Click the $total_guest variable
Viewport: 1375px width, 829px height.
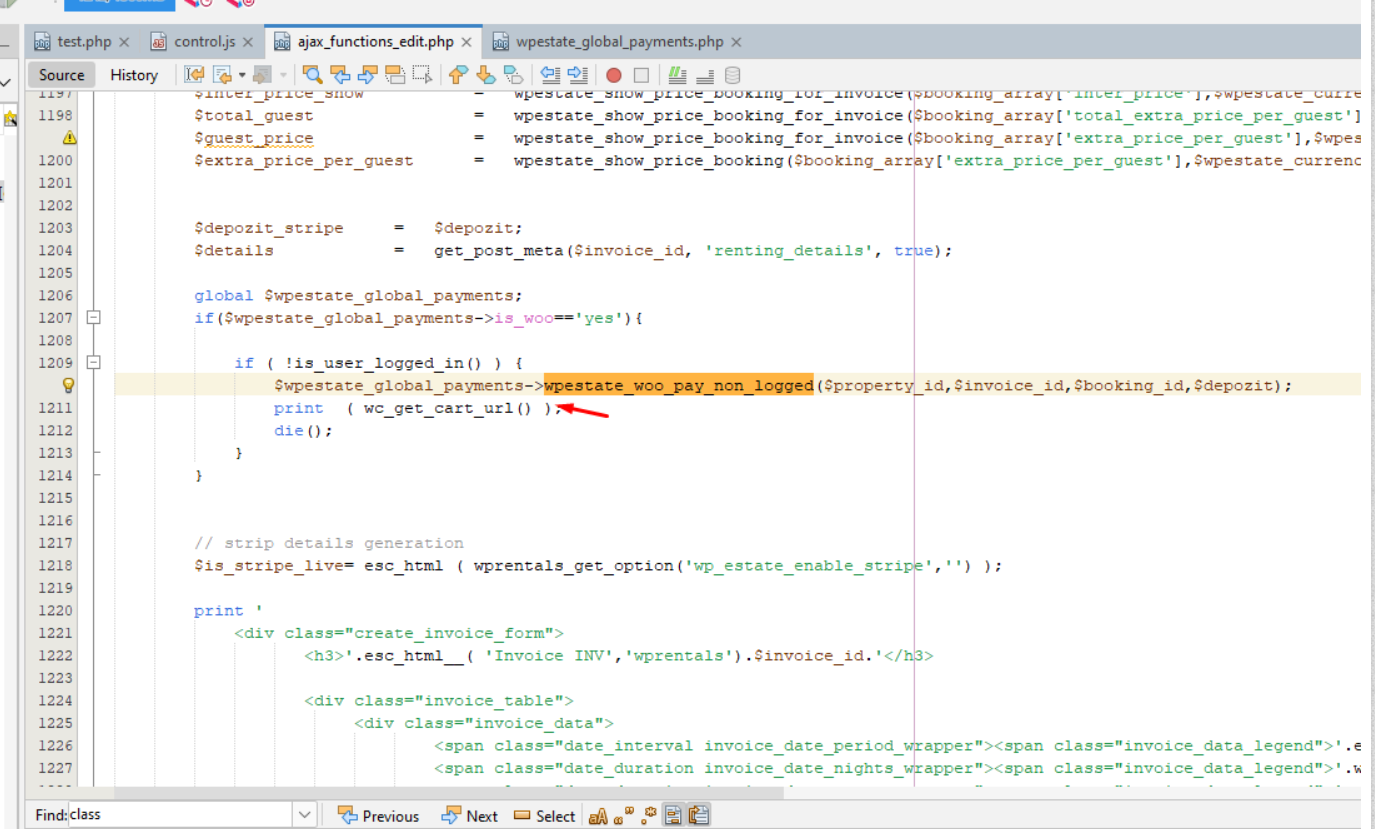click(254, 115)
